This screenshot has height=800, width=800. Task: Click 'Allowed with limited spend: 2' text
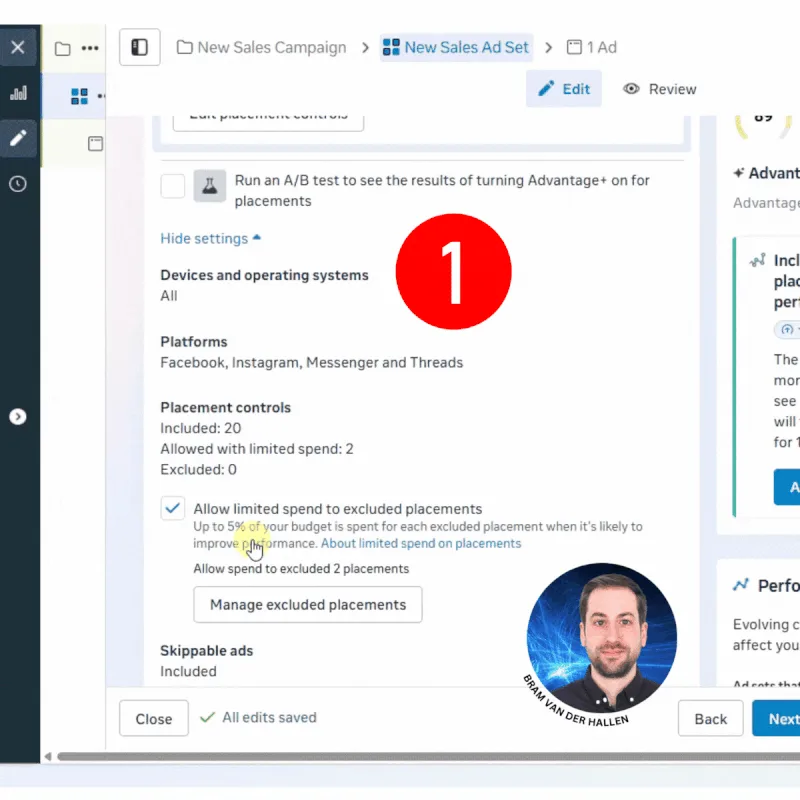point(257,448)
